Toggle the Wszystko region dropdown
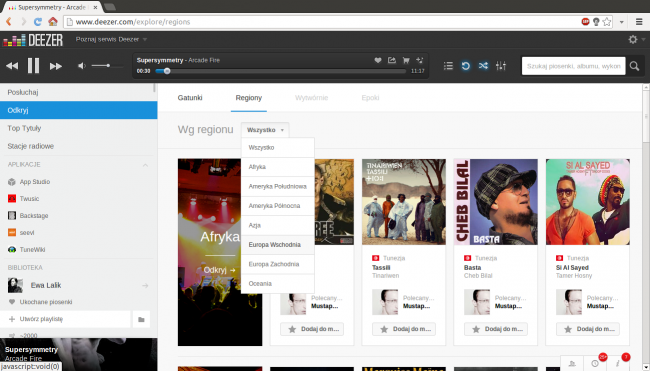The height and width of the screenshot is (371, 650). coord(265,130)
